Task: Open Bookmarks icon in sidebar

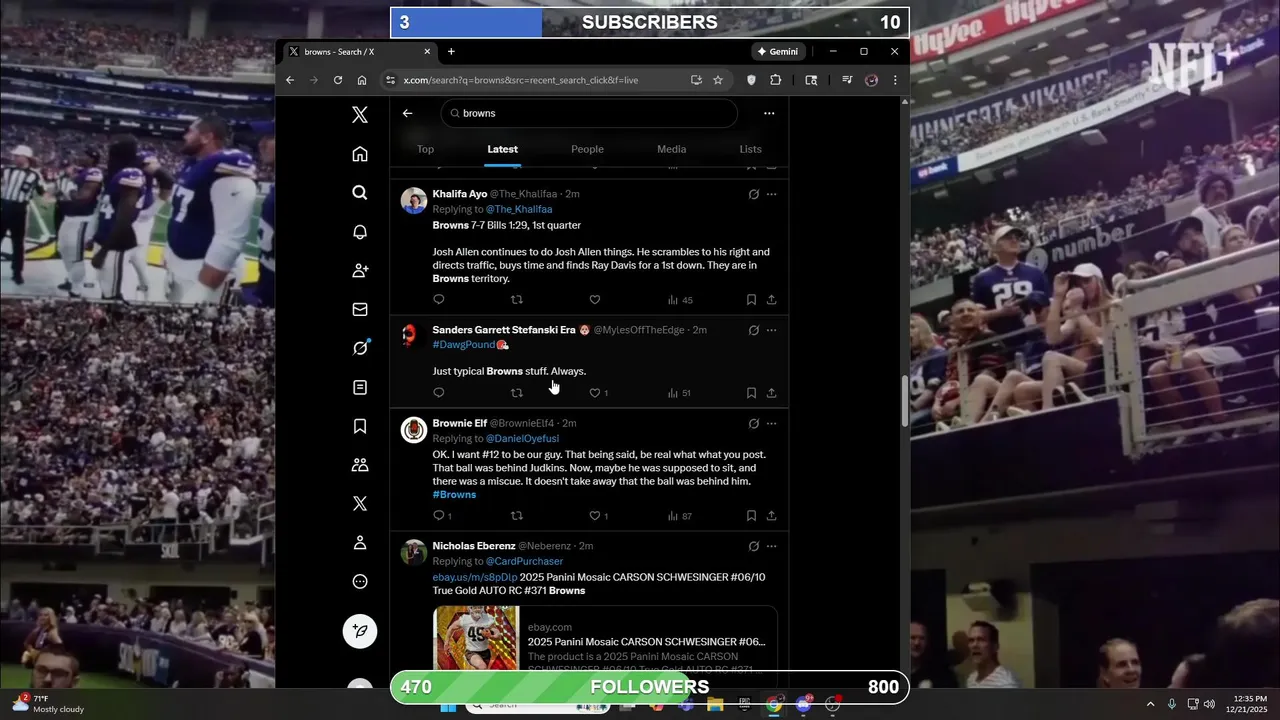Action: 360,426
